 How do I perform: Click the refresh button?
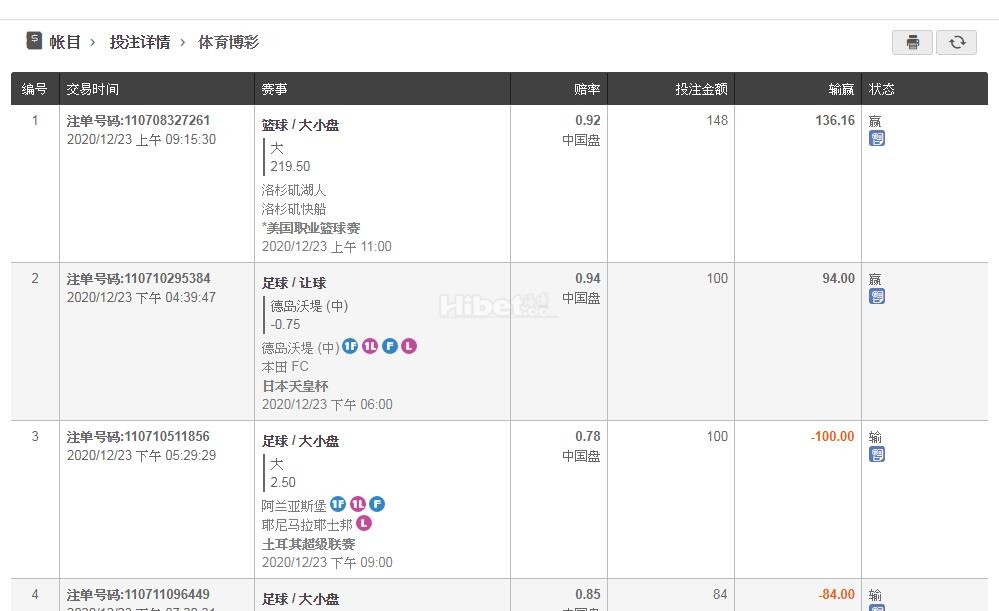click(956, 42)
